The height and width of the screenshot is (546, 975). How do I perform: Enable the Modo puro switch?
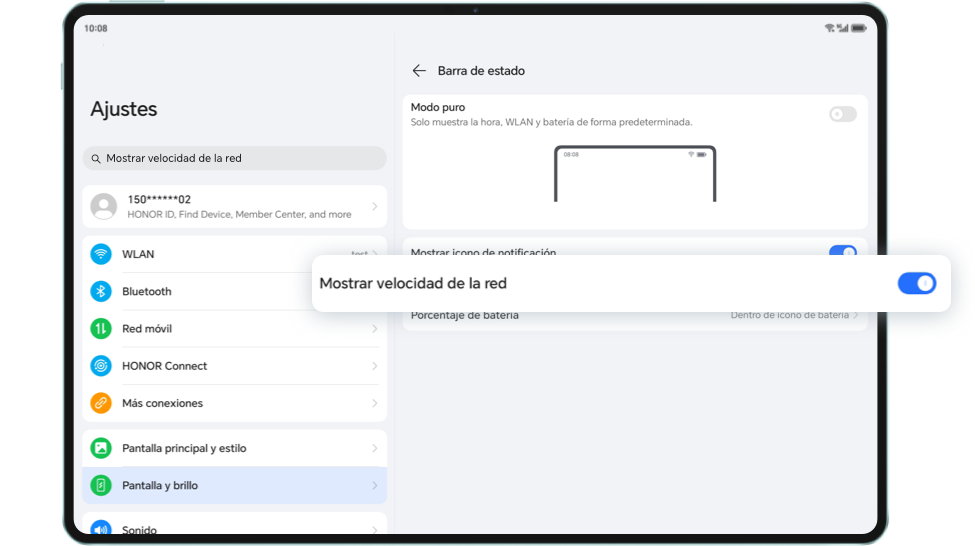tap(843, 114)
